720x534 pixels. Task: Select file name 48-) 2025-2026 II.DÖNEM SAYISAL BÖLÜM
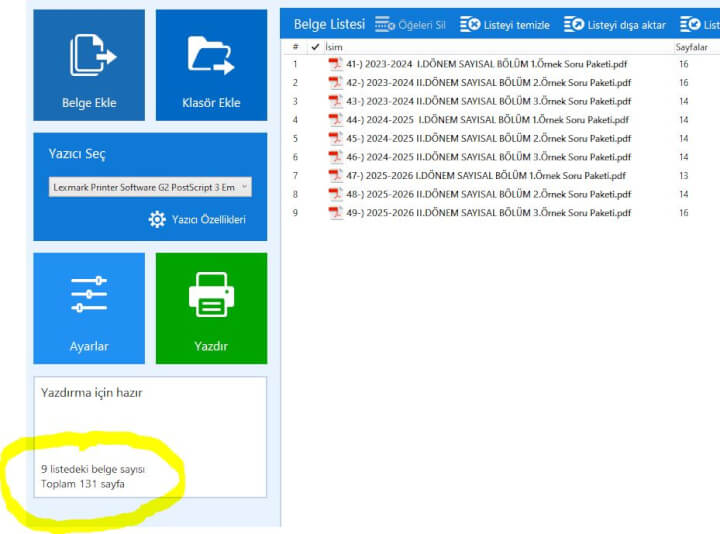point(489,194)
